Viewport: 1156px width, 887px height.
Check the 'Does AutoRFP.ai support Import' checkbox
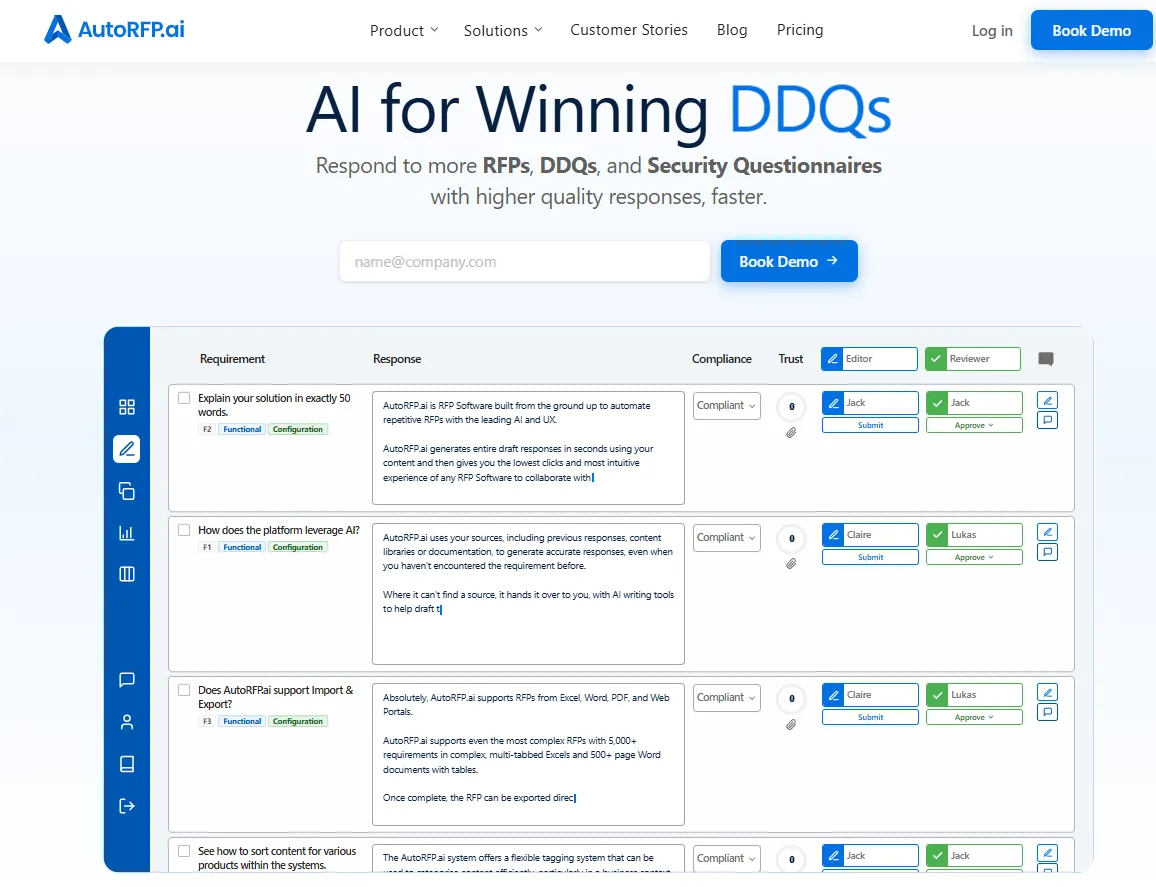184,690
